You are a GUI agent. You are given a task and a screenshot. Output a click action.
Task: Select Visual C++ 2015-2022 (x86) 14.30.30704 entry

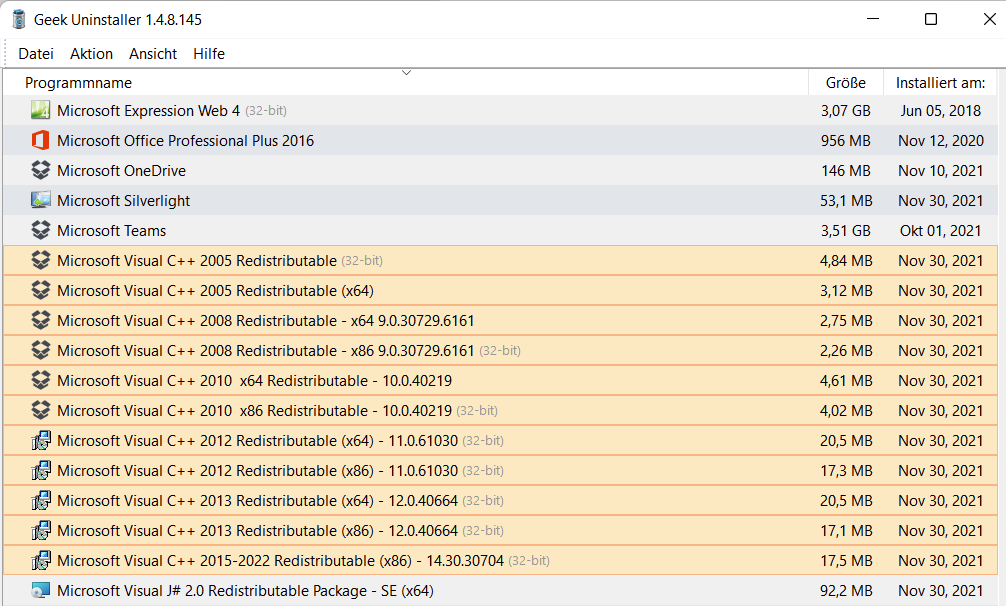(500, 560)
